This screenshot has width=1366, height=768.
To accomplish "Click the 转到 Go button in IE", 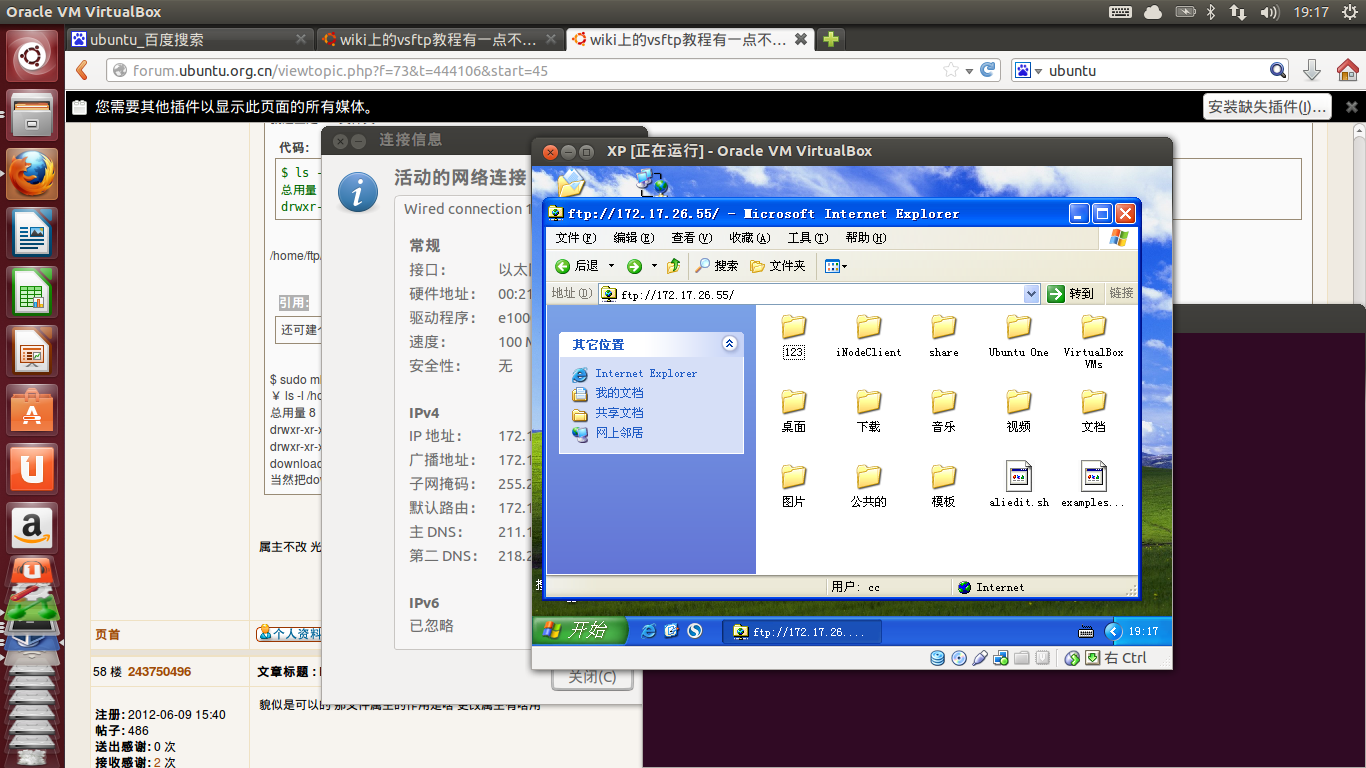I will pos(1070,294).
